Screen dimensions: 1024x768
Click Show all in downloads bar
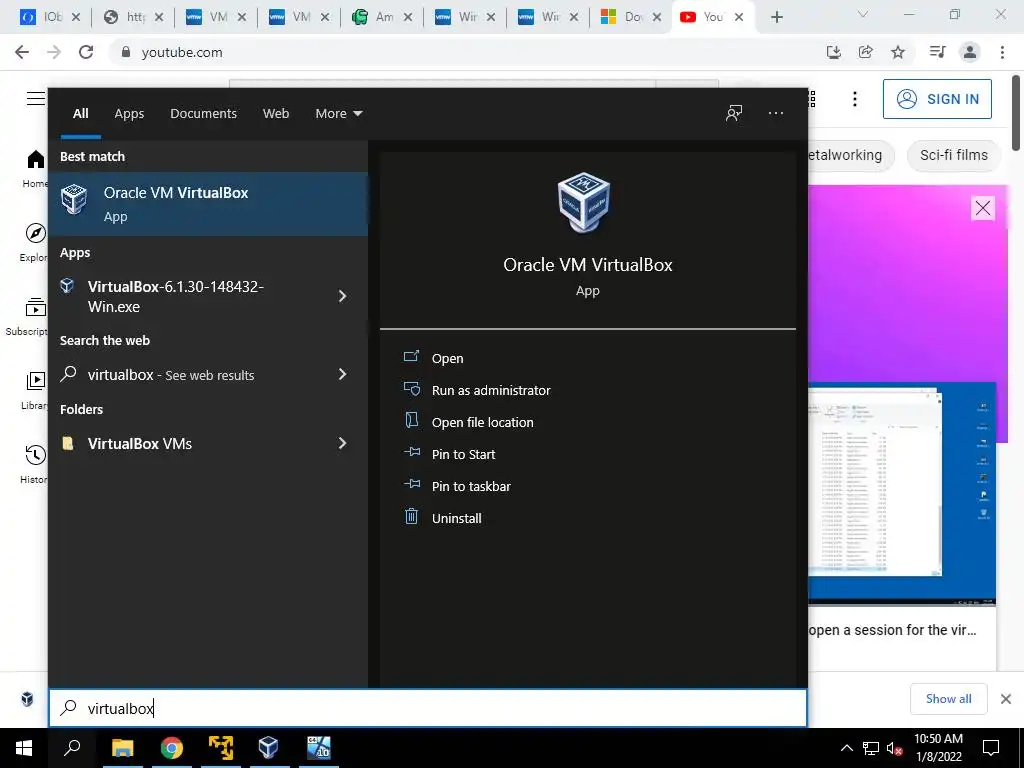click(x=948, y=699)
